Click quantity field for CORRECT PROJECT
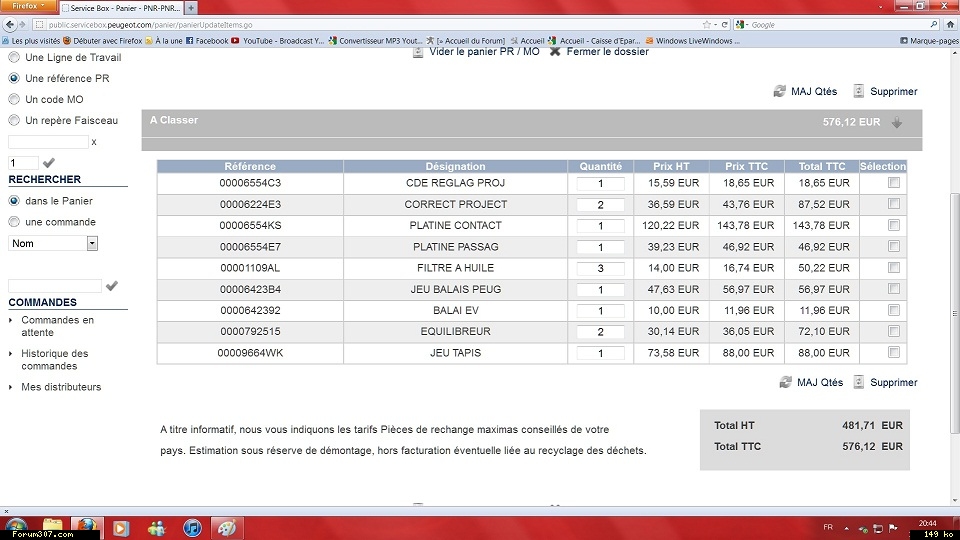 (x=601, y=204)
